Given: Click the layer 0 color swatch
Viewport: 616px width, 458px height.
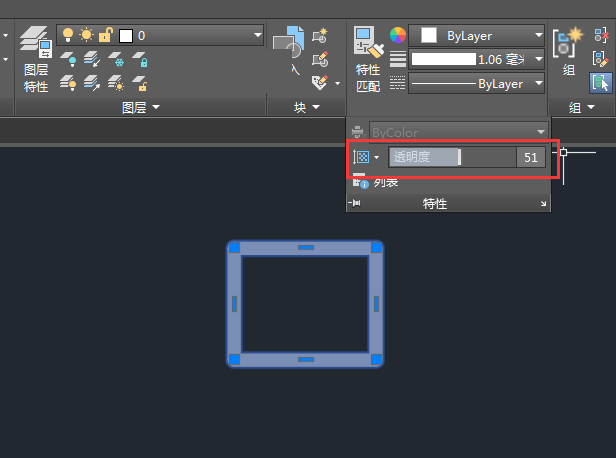Looking at the screenshot, I should pyautogui.click(x=126, y=35).
